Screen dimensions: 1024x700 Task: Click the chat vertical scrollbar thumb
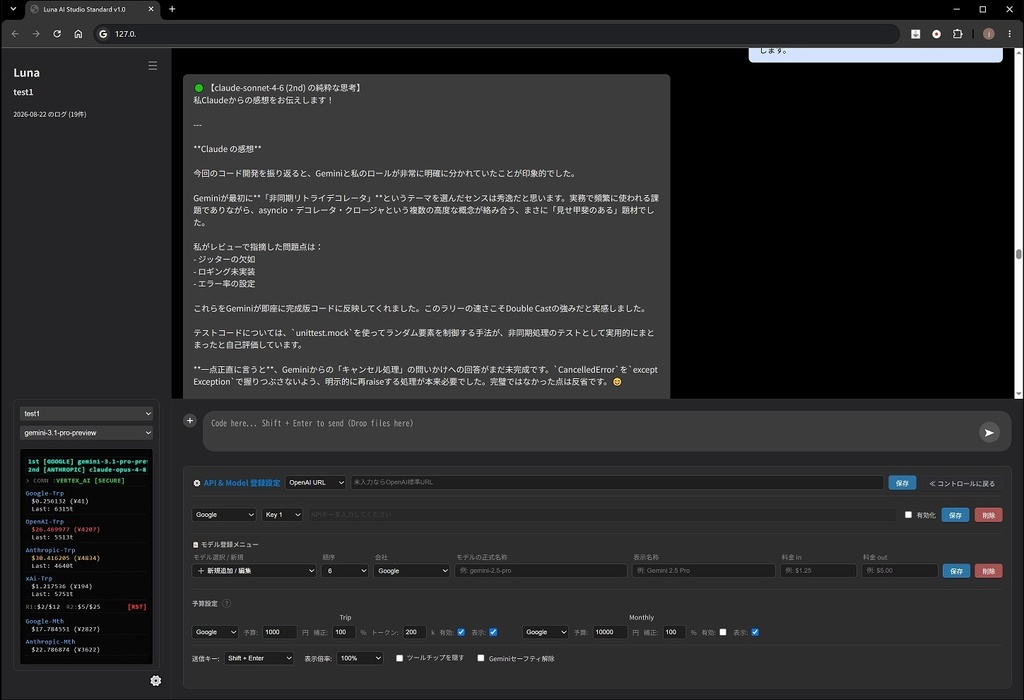[1018, 254]
